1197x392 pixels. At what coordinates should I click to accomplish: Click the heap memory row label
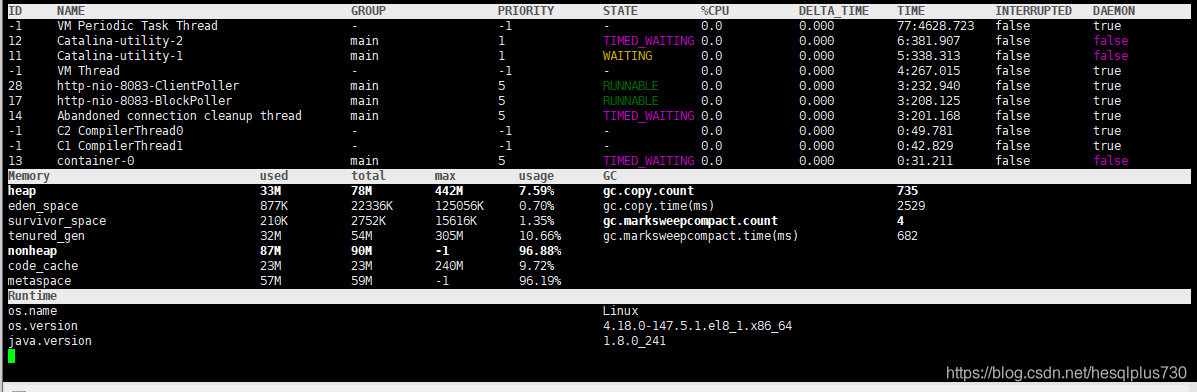pyautogui.click(x=21, y=191)
